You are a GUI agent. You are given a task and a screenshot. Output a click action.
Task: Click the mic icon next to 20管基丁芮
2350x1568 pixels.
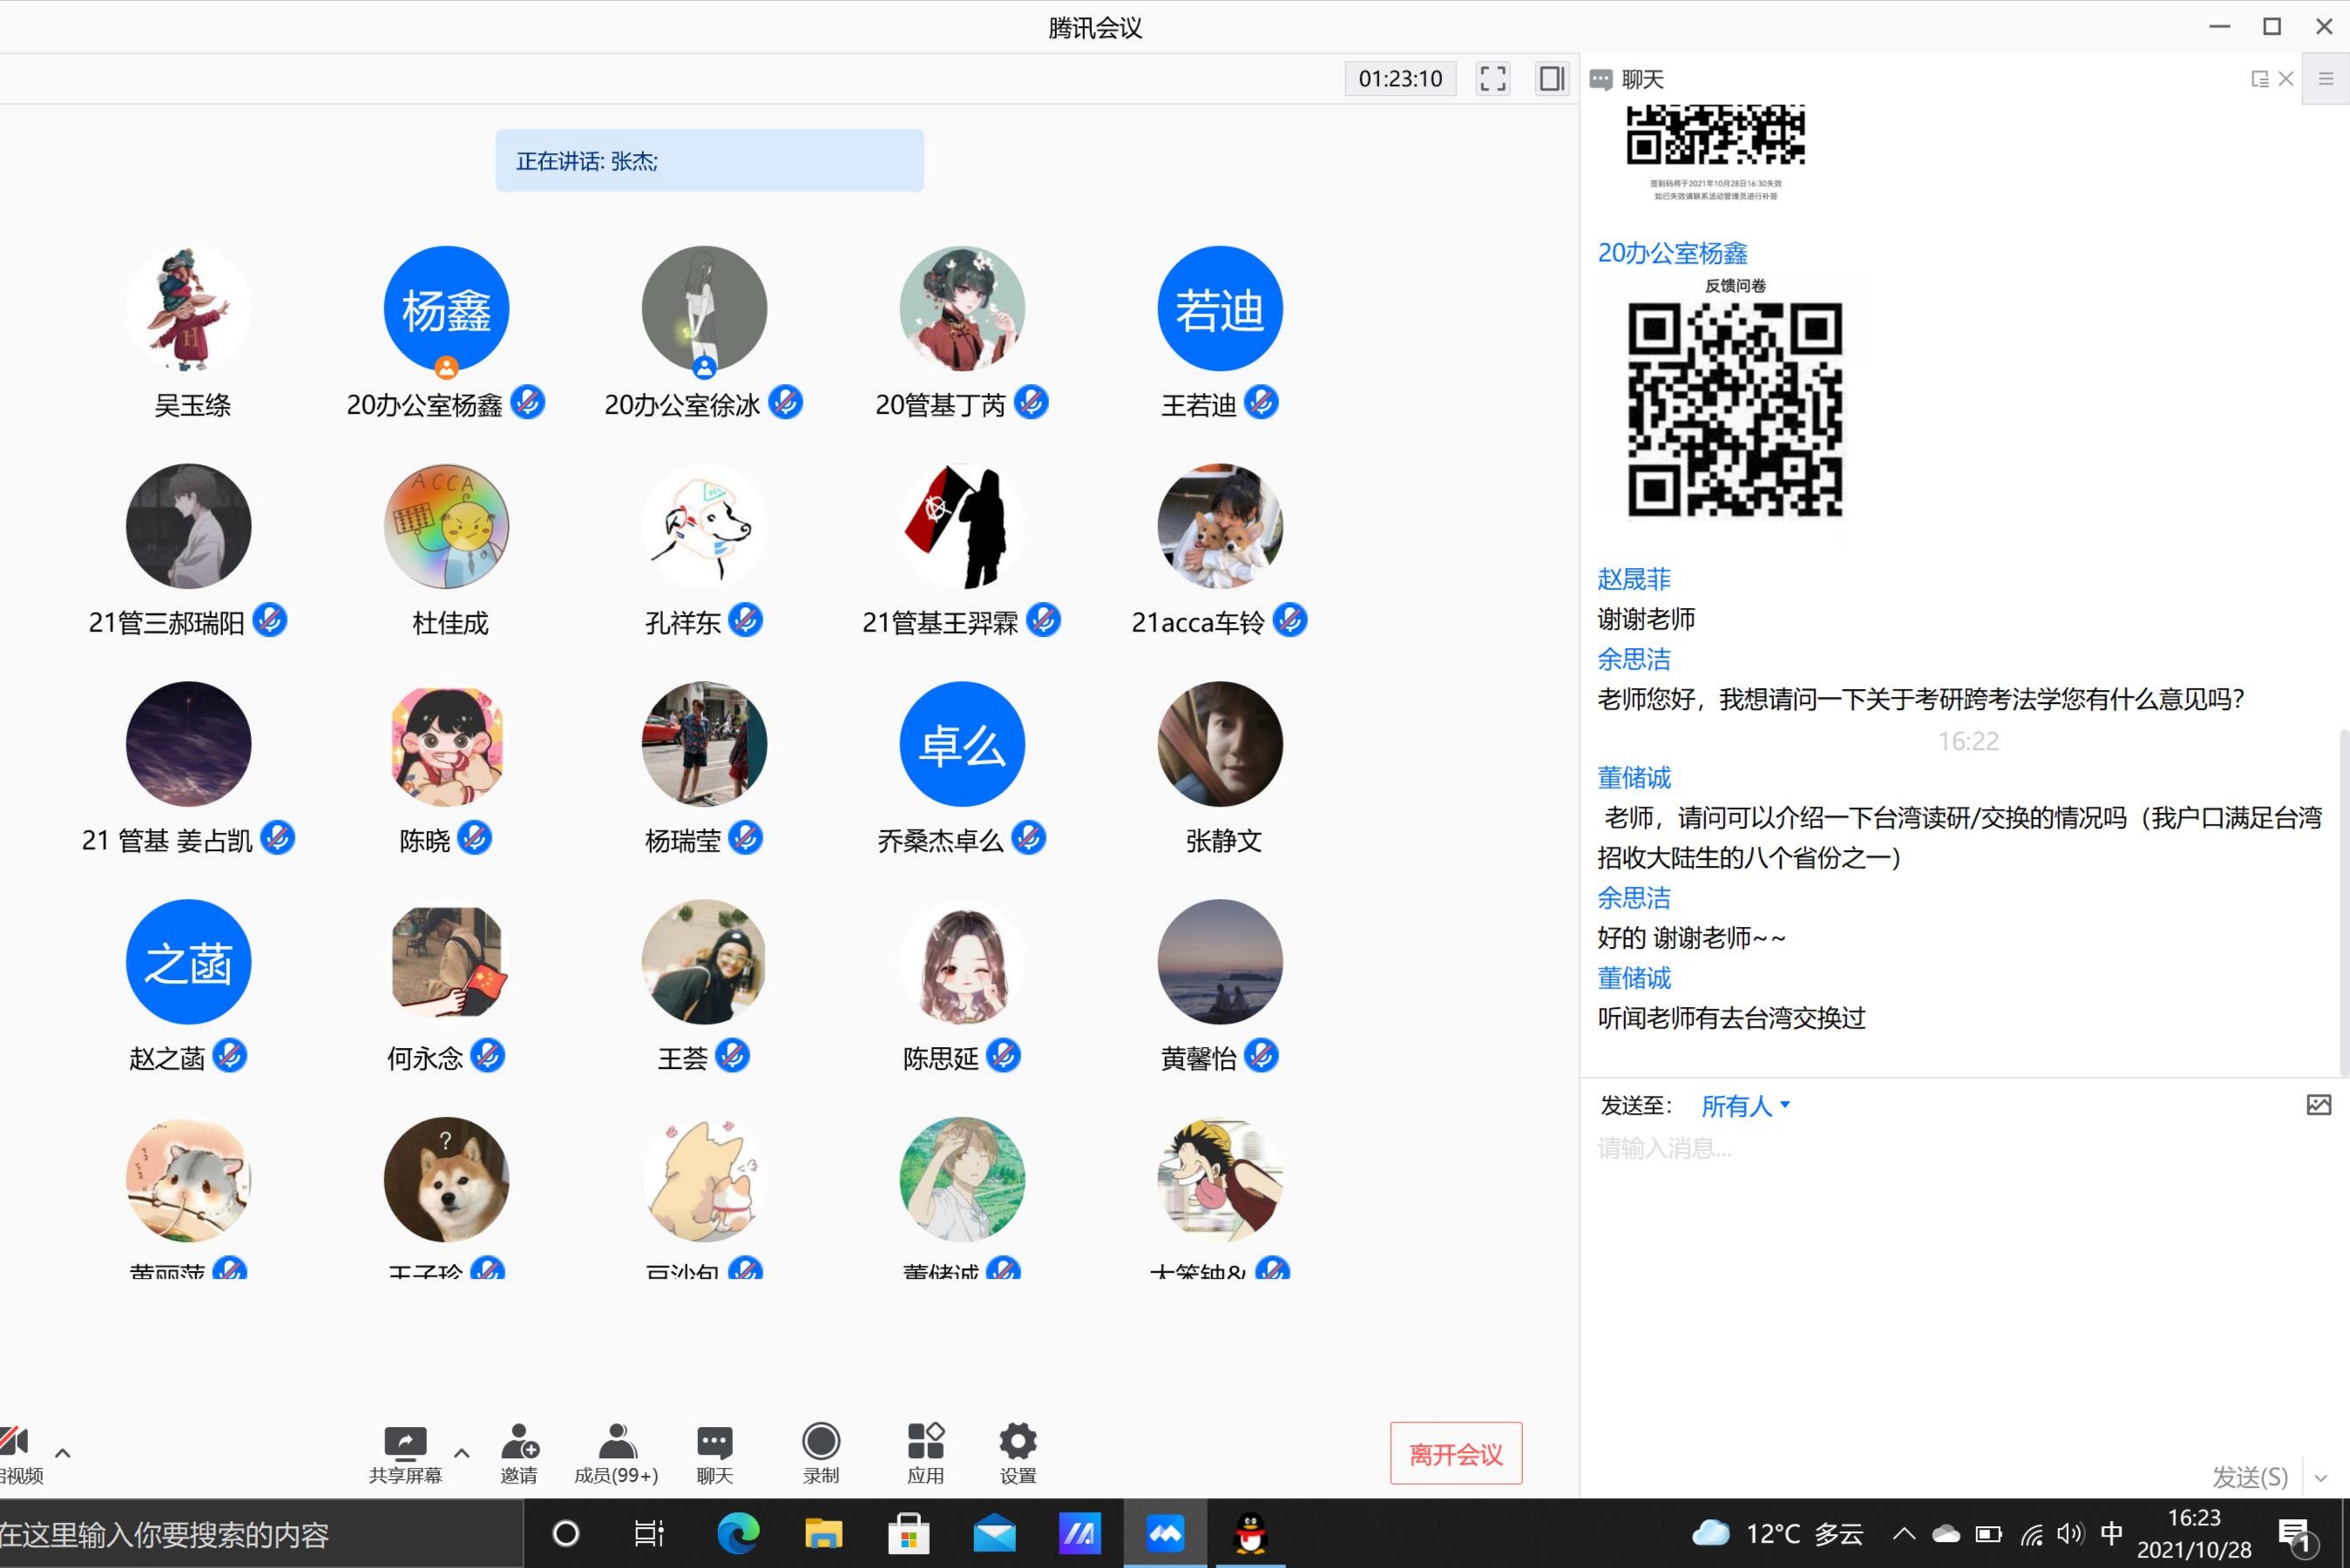click(x=1031, y=402)
